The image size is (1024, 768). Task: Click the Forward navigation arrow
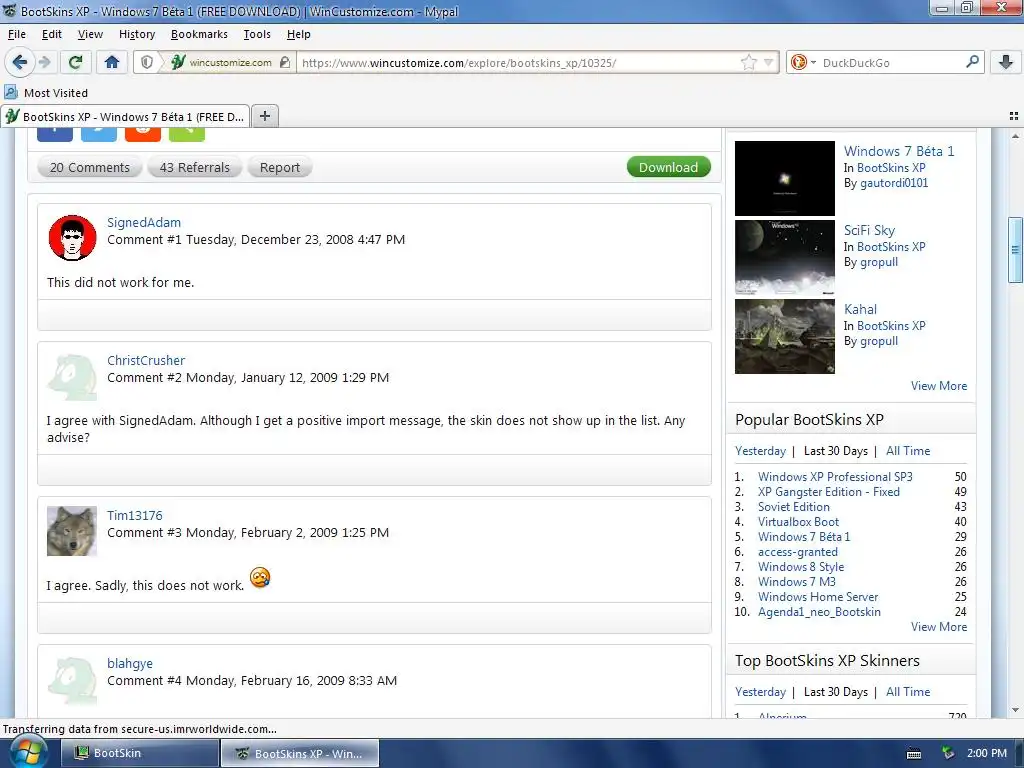pyautogui.click(x=45, y=63)
